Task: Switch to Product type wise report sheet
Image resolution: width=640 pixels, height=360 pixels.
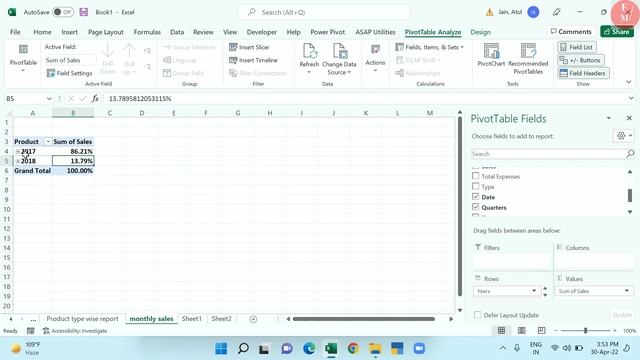Action: tap(82, 318)
